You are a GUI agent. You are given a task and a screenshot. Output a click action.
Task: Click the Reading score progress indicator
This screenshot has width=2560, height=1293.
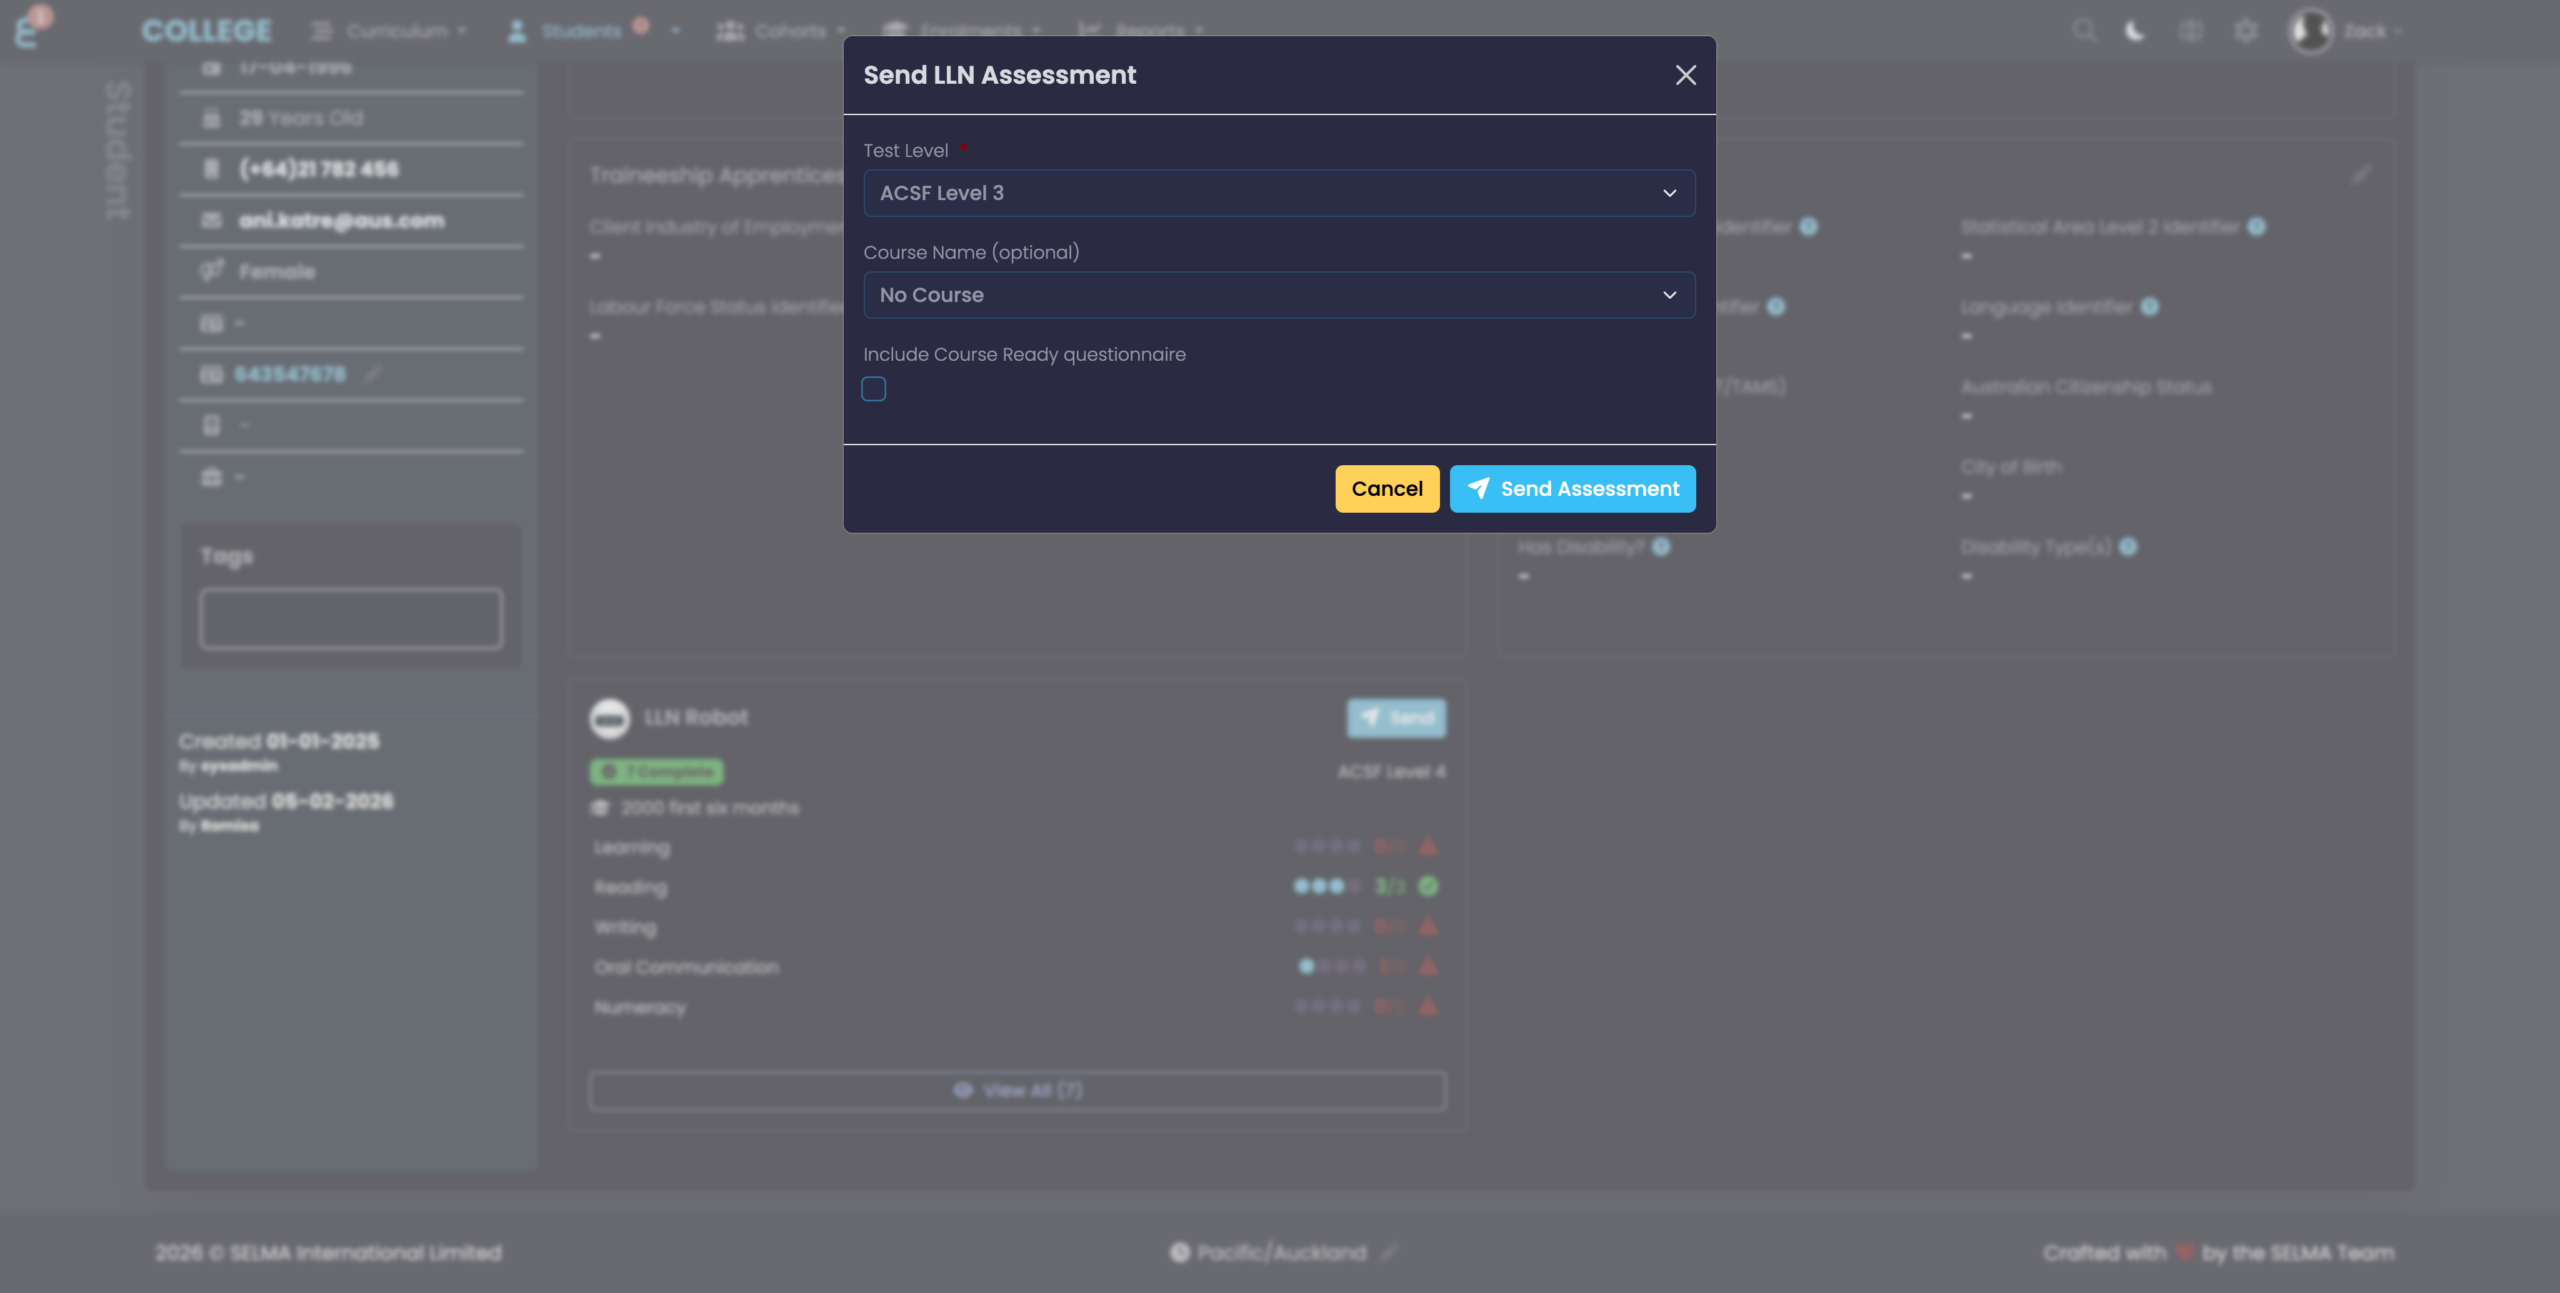pyautogui.click(x=1324, y=887)
